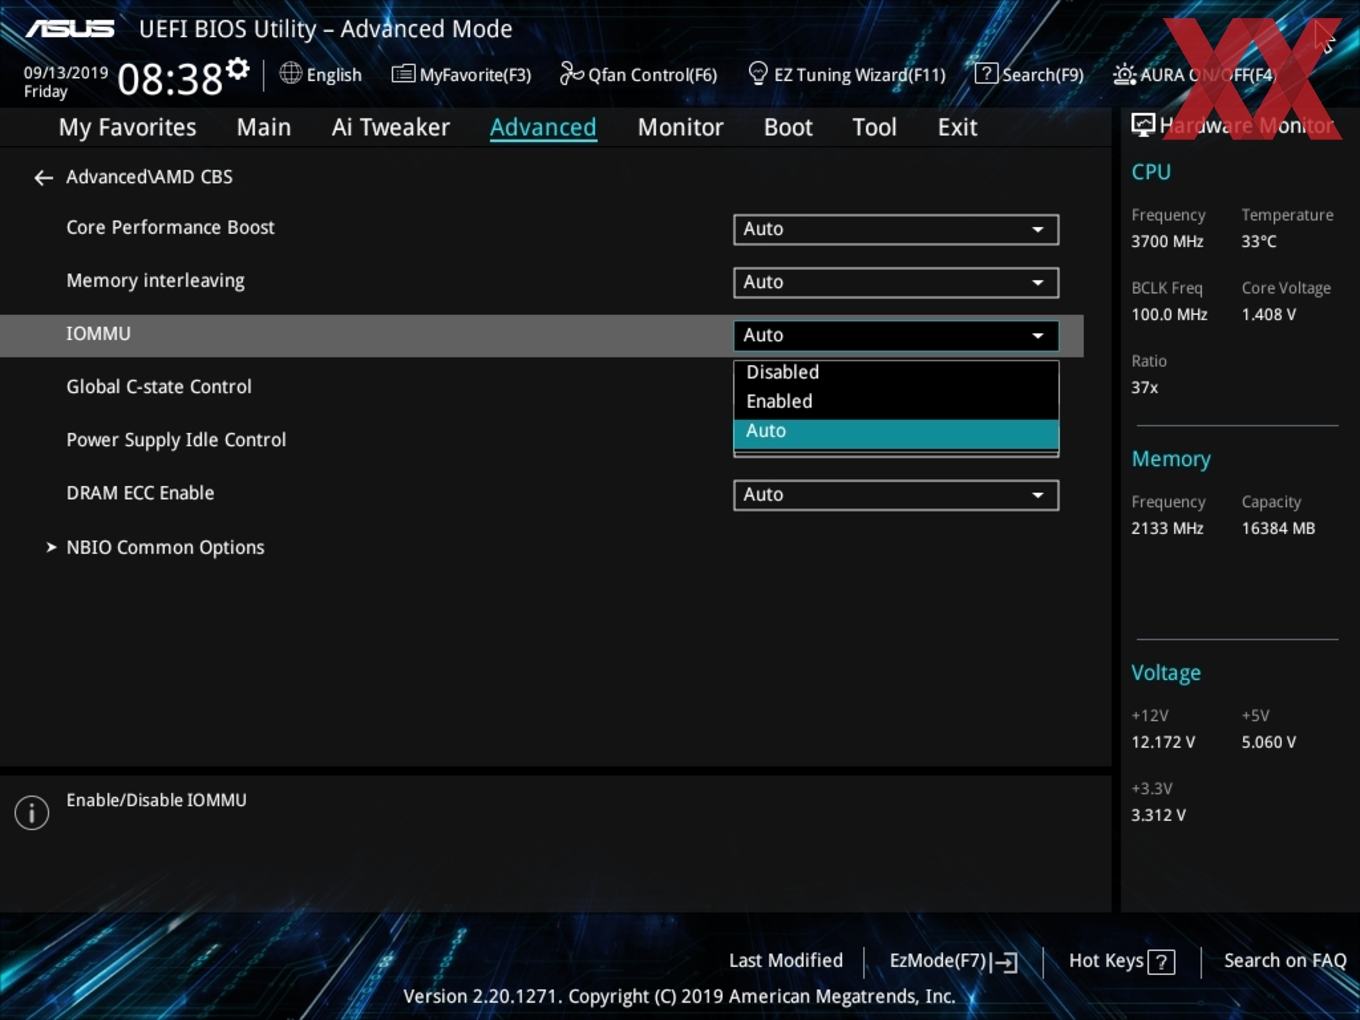
Task: Click BCLK Freq value 100.0 MHz
Action: coord(1169,315)
